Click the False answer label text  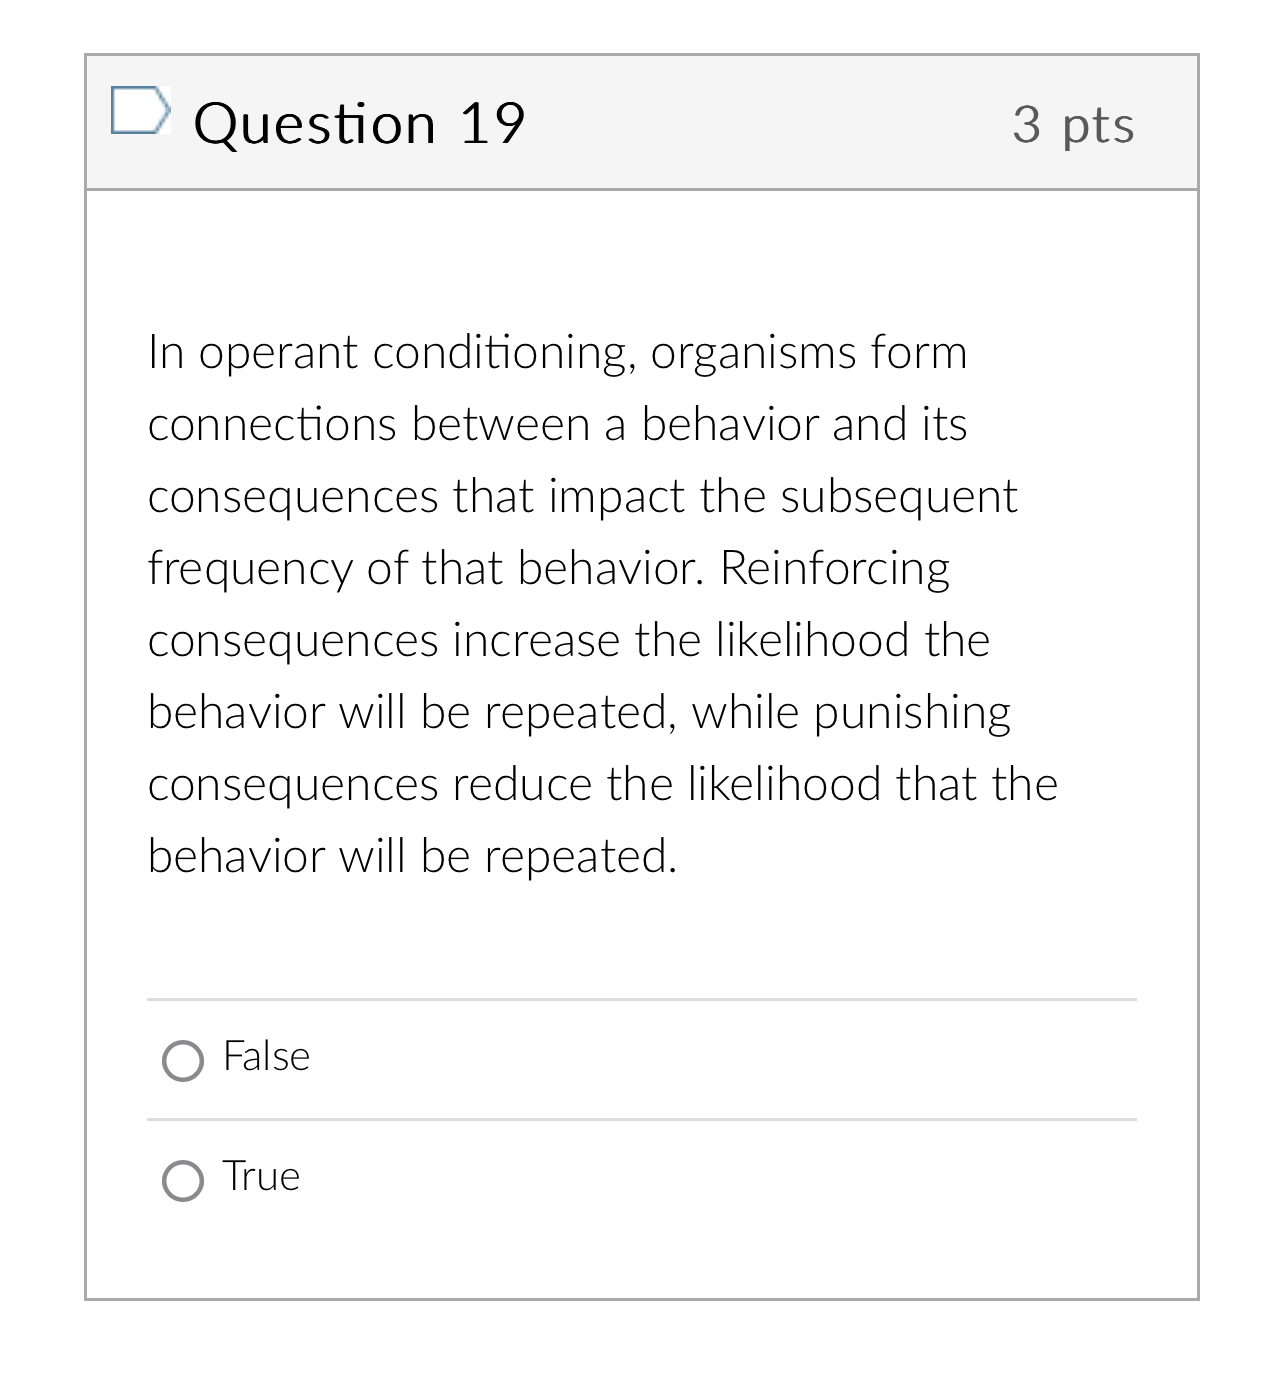(x=266, y=1057)
